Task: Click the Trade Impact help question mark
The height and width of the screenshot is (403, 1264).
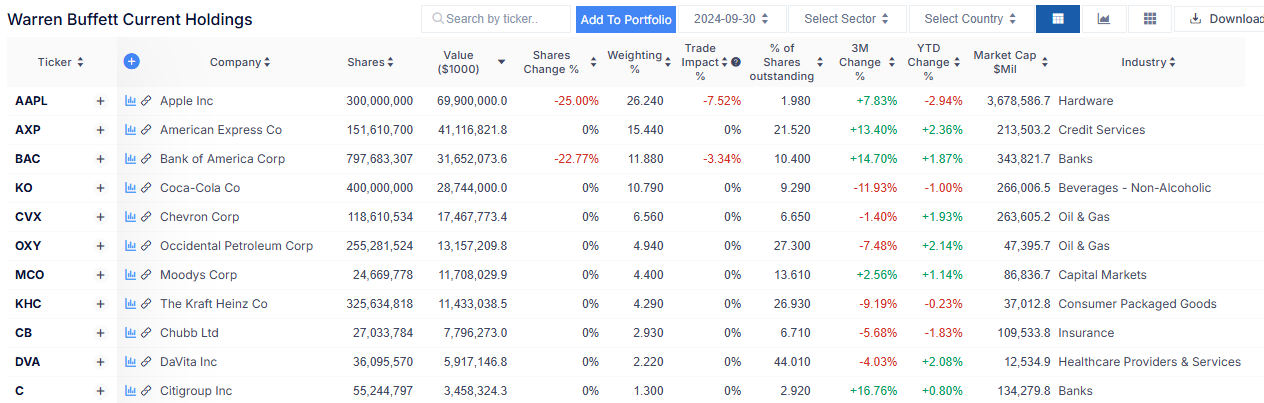Action: pos(736,62)
